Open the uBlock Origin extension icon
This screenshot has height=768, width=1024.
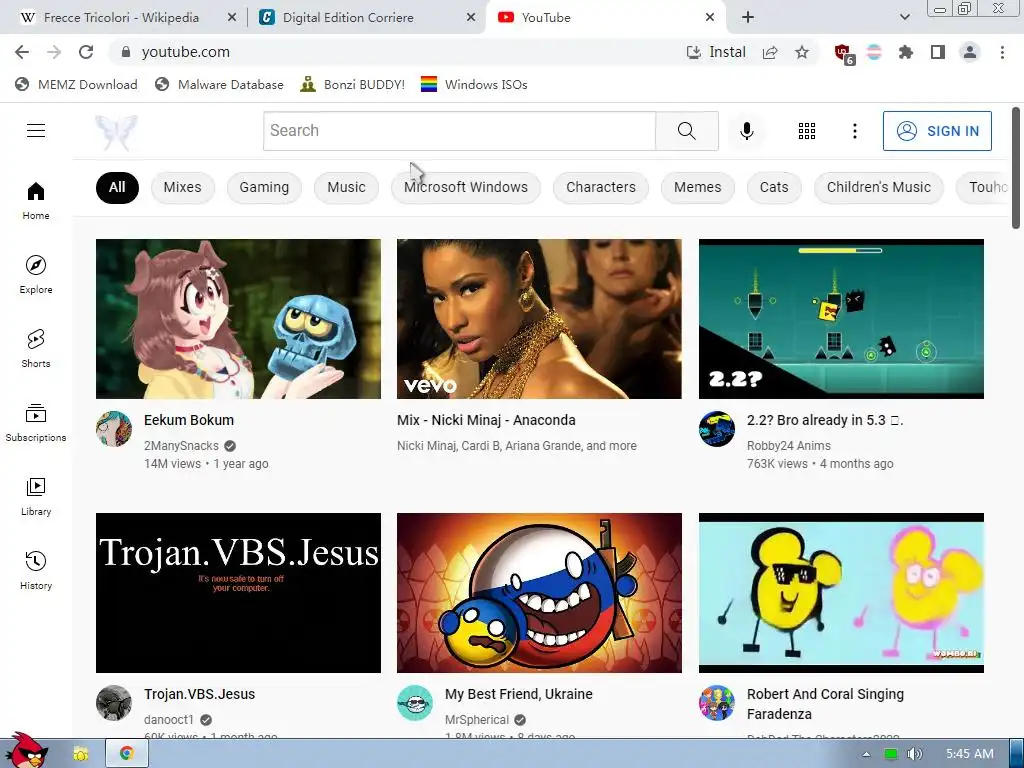pyautogui.click(x=844, y=54)
